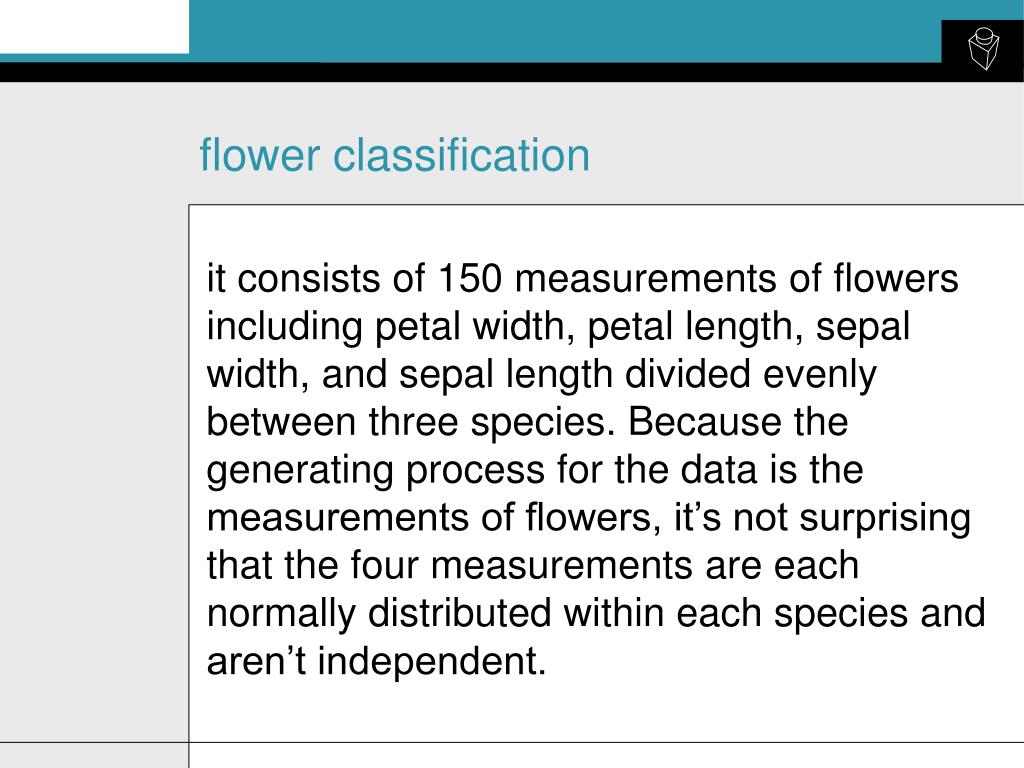Click the "flower classification" slide title
Screen dimensions: 1024x768
pyautogui.click(x=394, y=155)
